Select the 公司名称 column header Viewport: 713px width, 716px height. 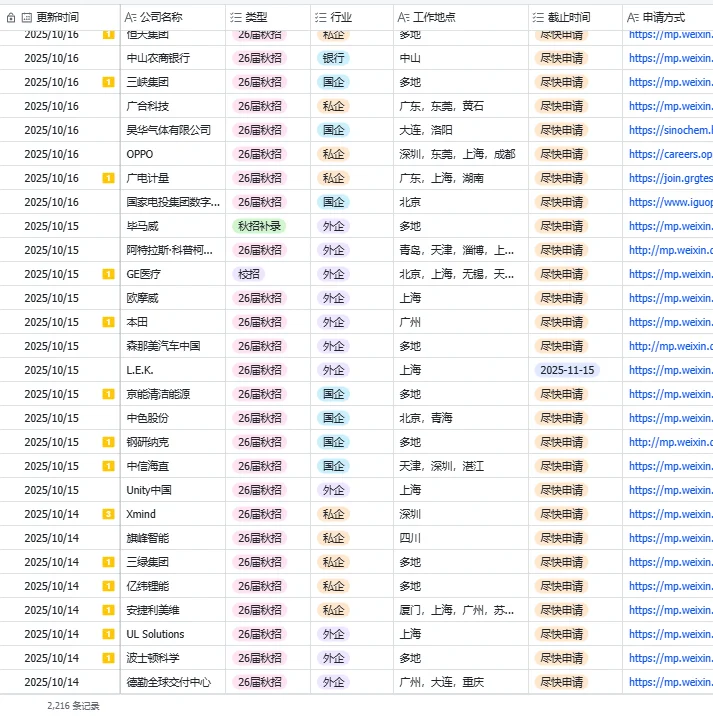[173, 18]
